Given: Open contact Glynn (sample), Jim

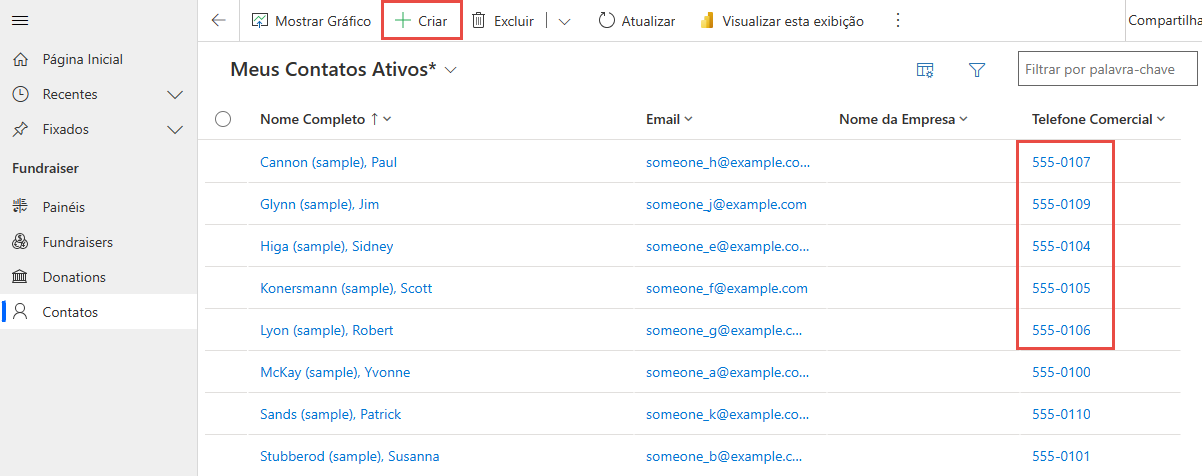Looking at the screenshot, I should pos(319,204).
